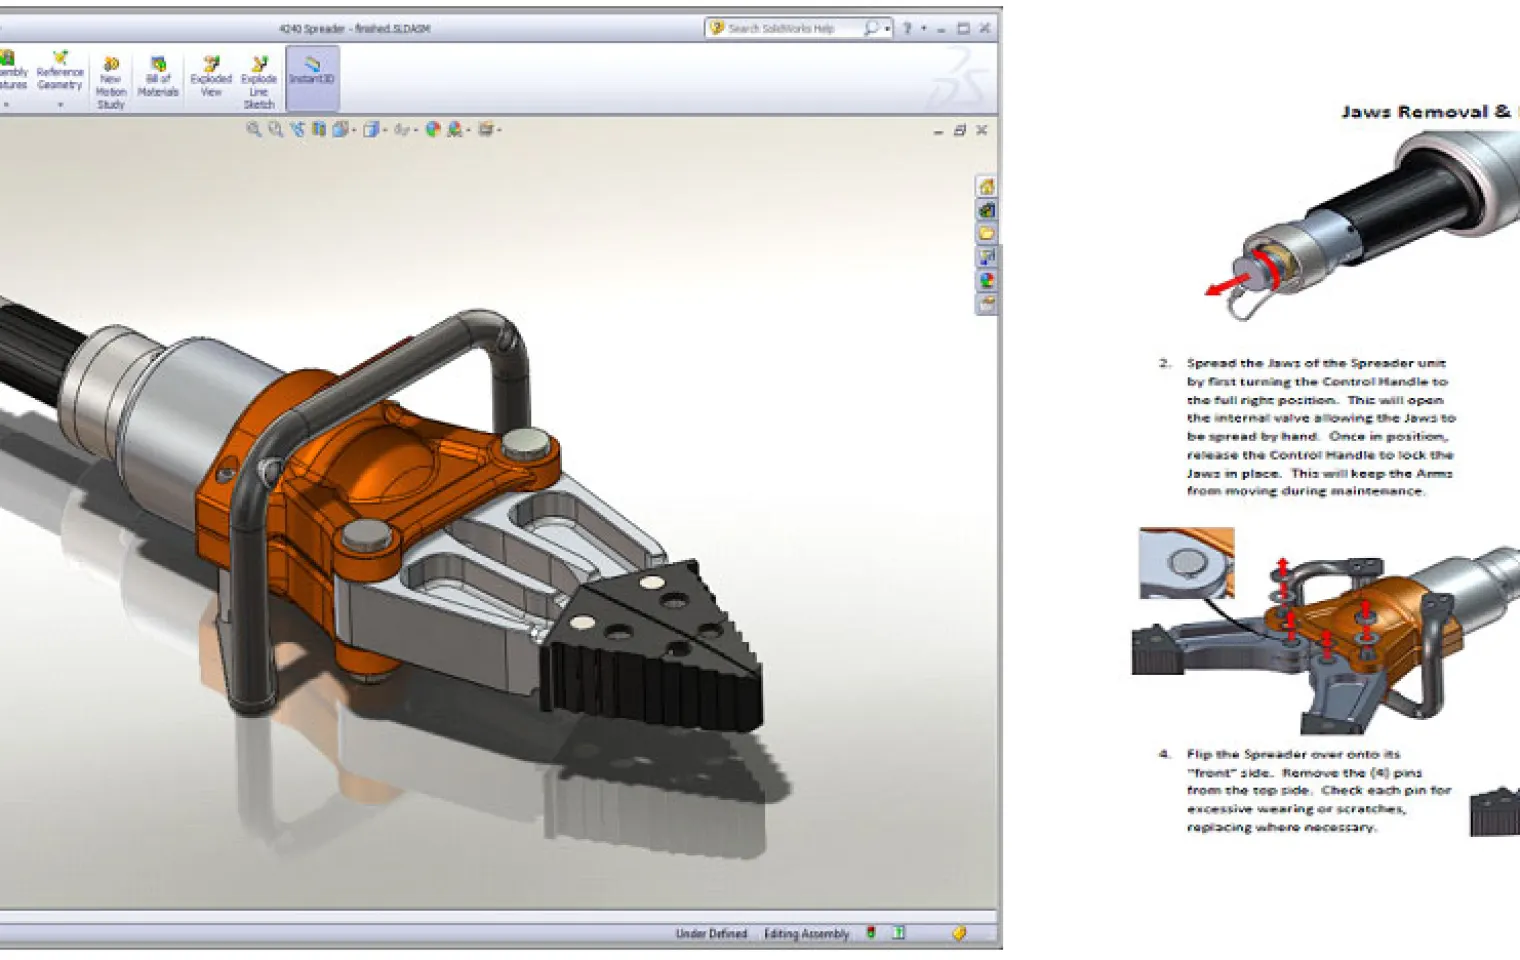1520x960 pixels.
Task: Click the 4240 Spreader window title text
Action: point(354,28)
